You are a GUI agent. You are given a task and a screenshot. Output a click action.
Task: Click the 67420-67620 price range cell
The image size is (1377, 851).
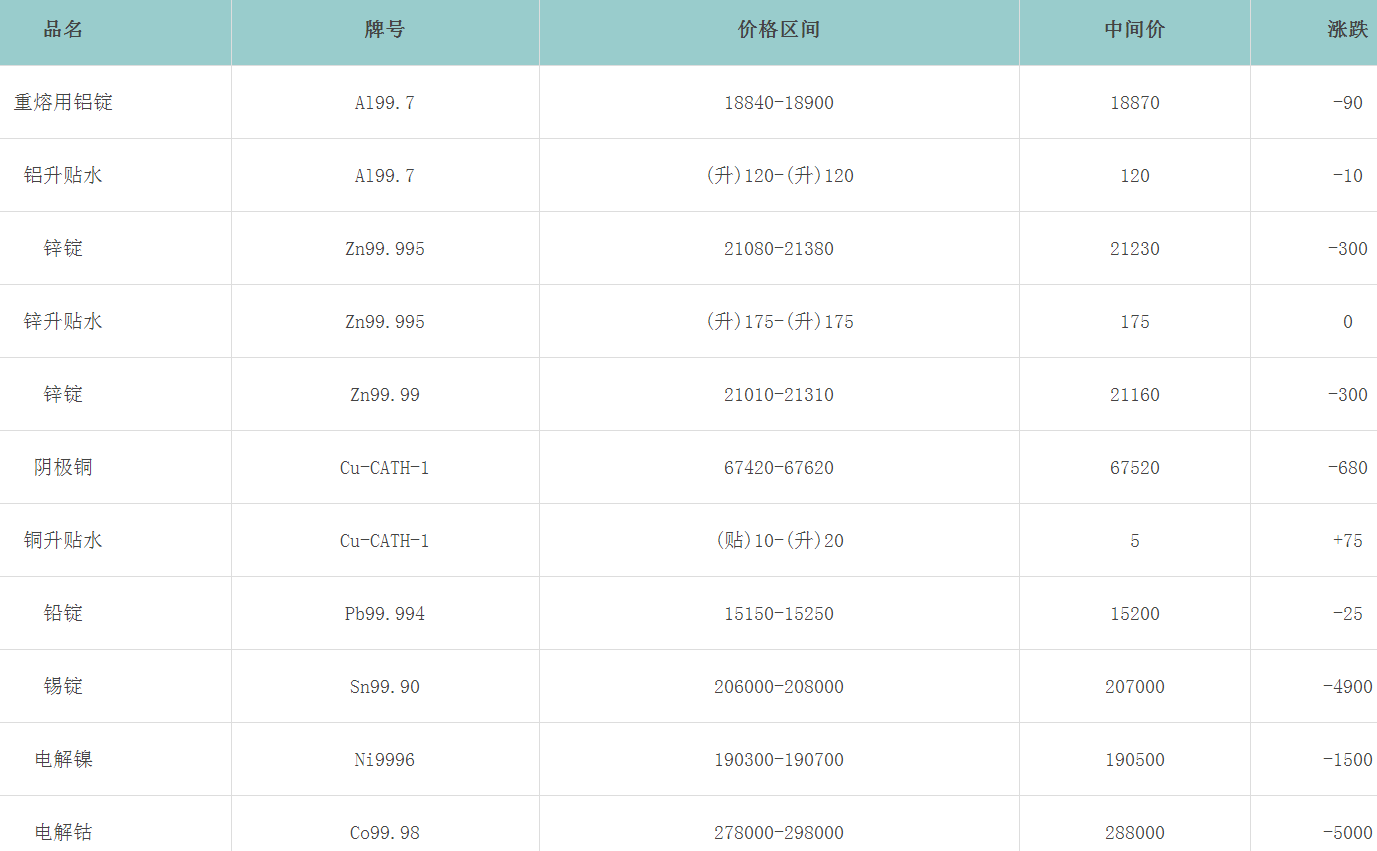(779, 468)
